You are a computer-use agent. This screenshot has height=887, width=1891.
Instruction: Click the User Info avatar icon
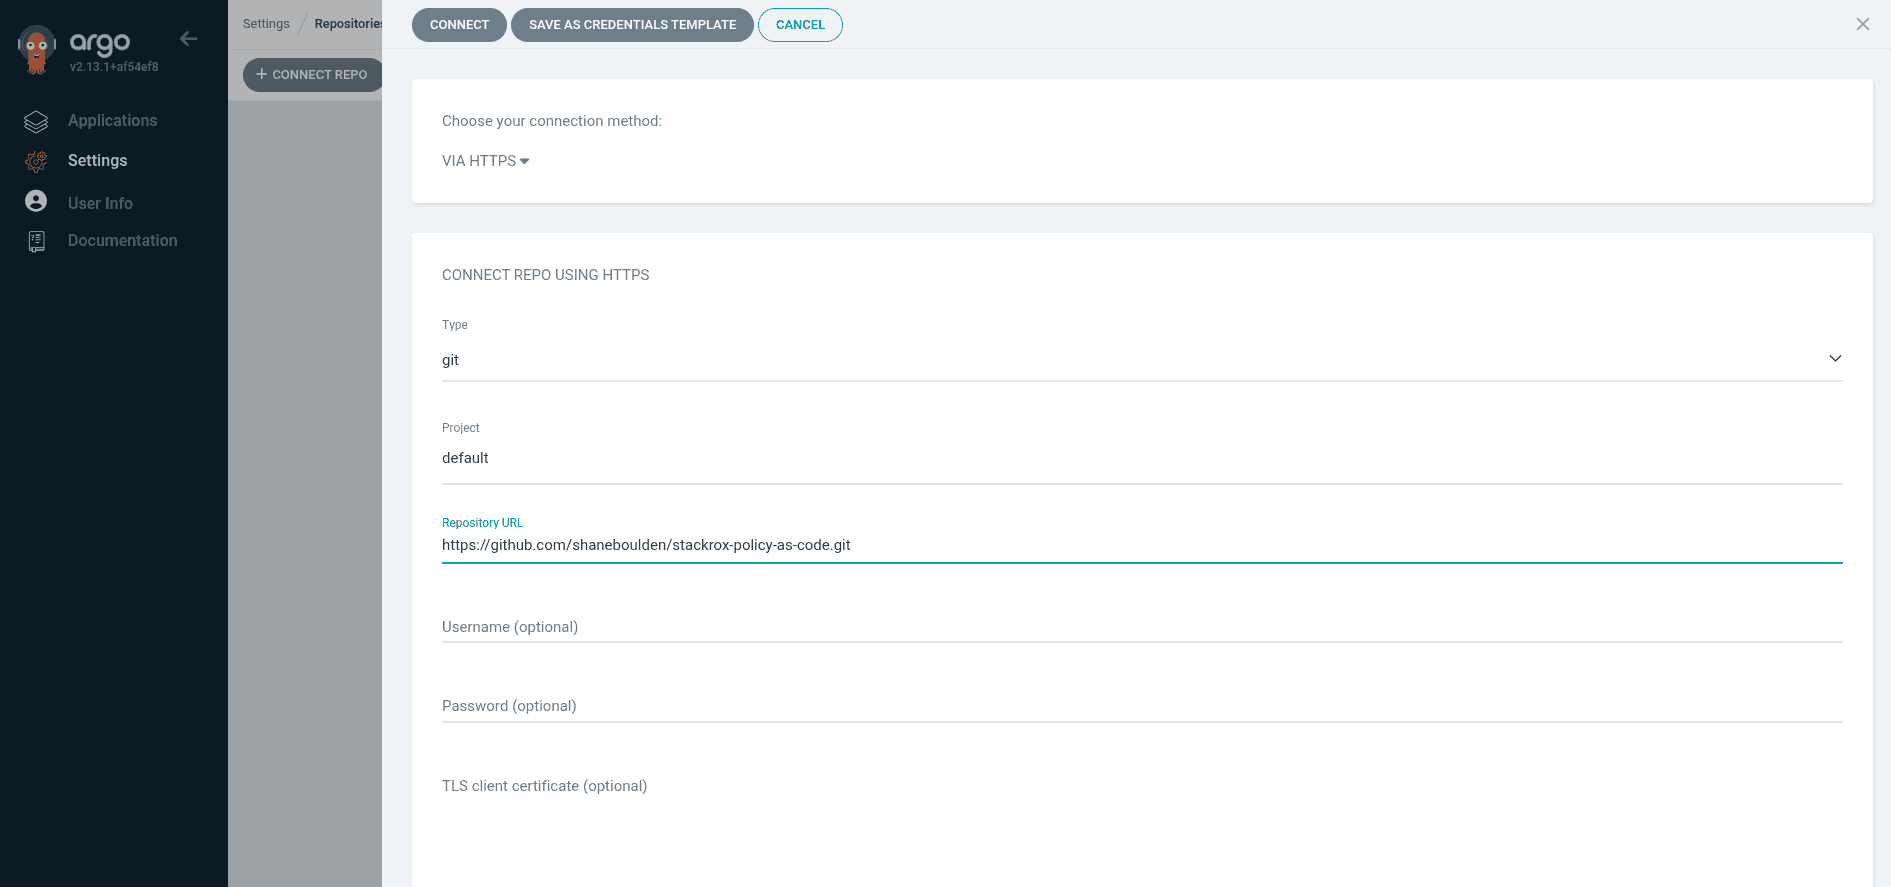click(x=36, y=201)
